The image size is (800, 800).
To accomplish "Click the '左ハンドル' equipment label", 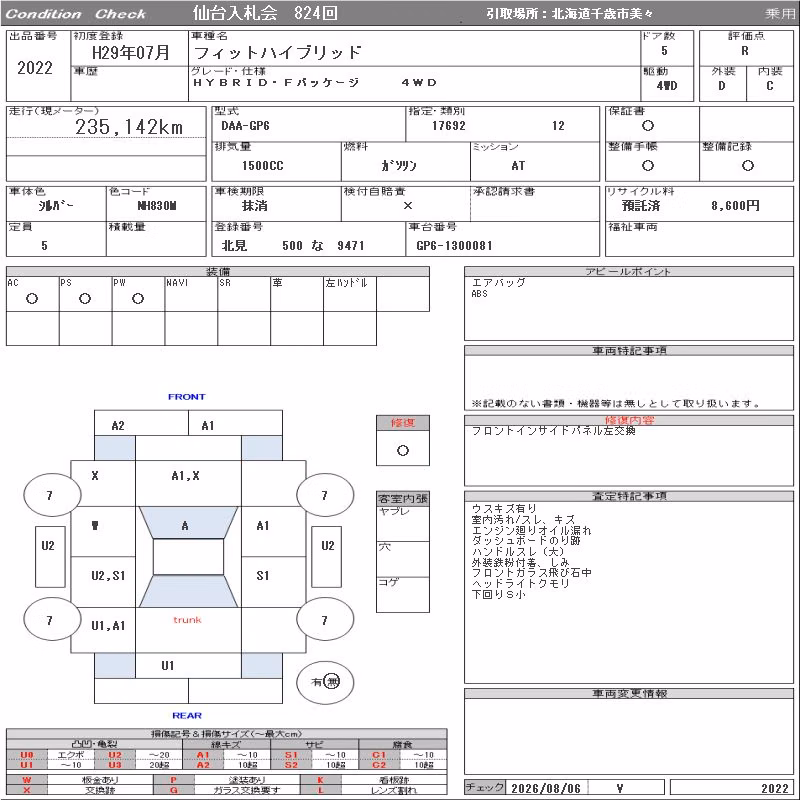I will (346, 282).
